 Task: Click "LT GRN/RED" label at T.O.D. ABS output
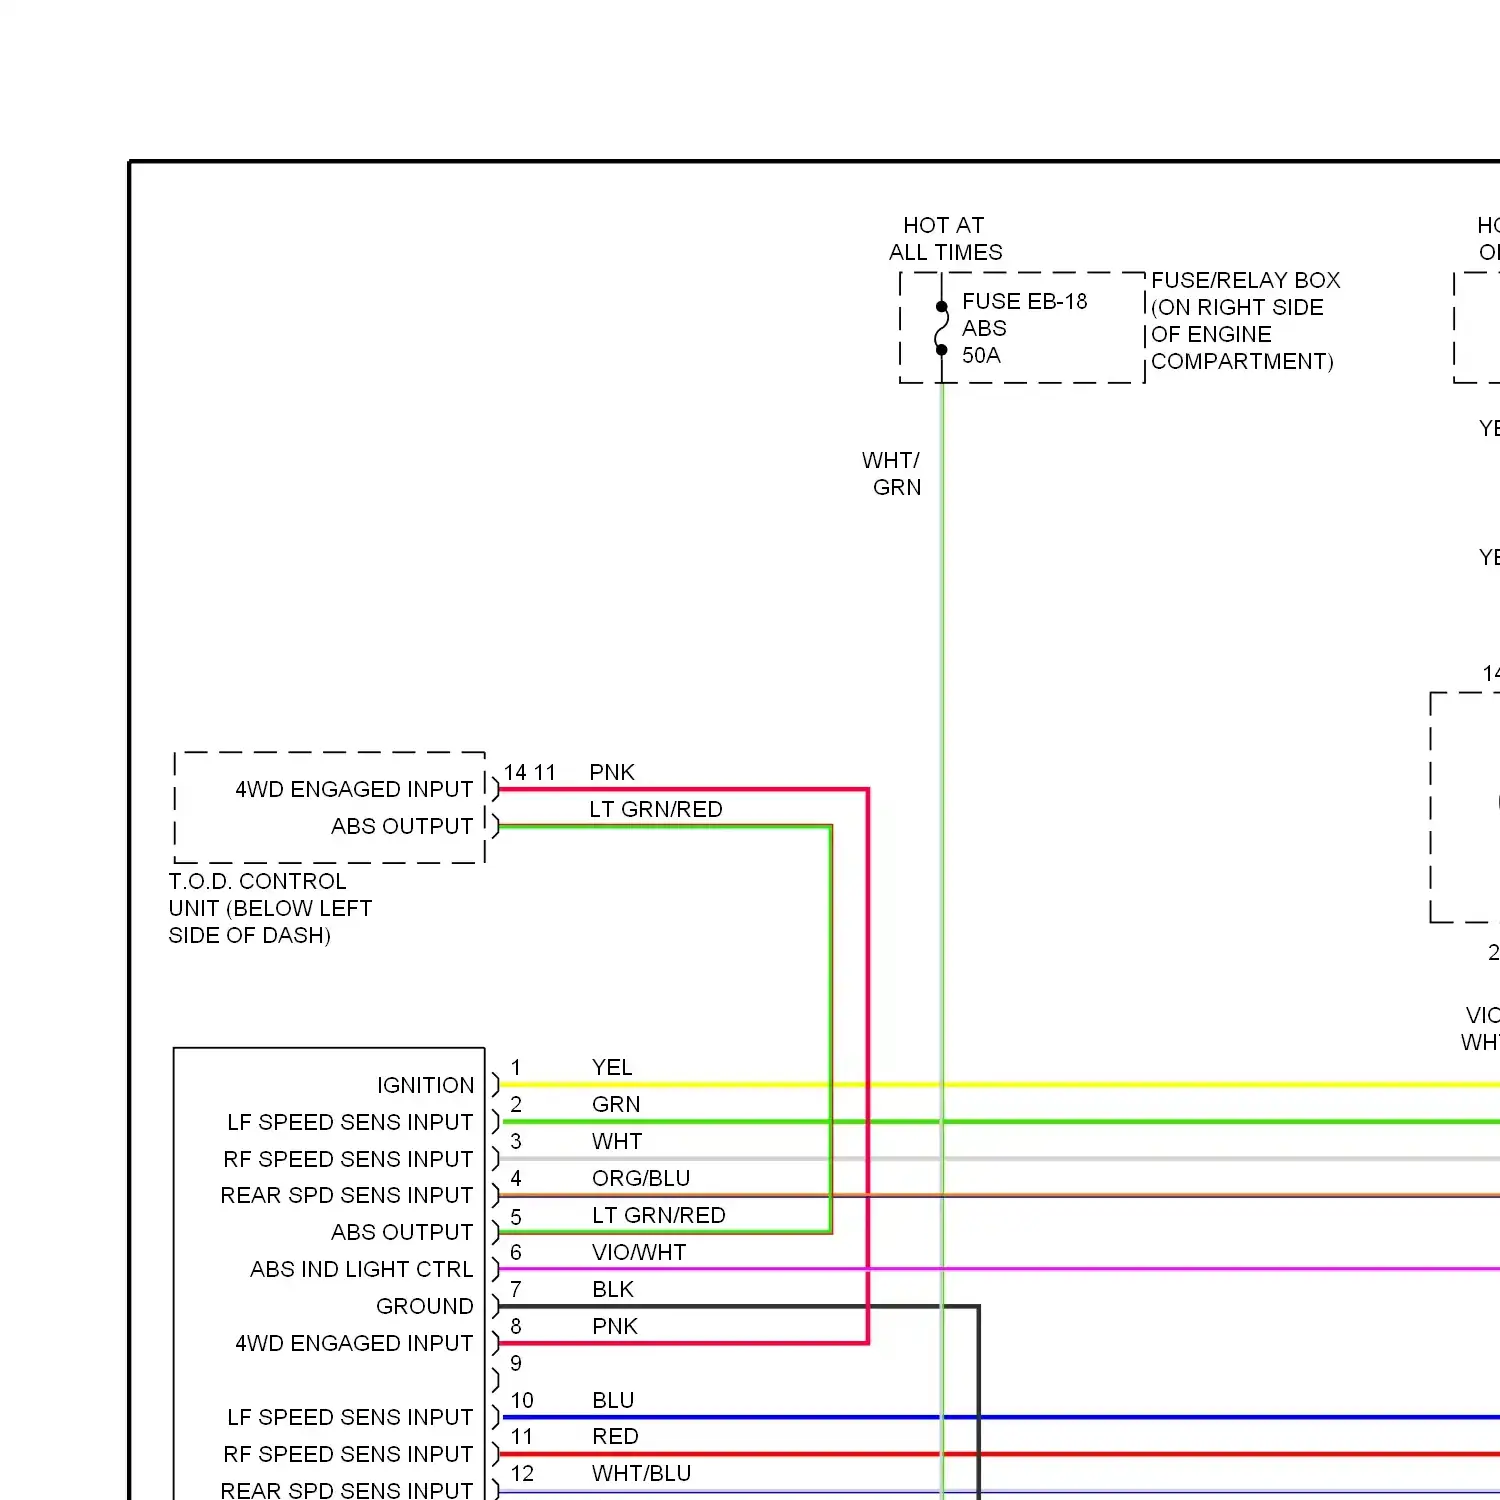click(656, 809)
